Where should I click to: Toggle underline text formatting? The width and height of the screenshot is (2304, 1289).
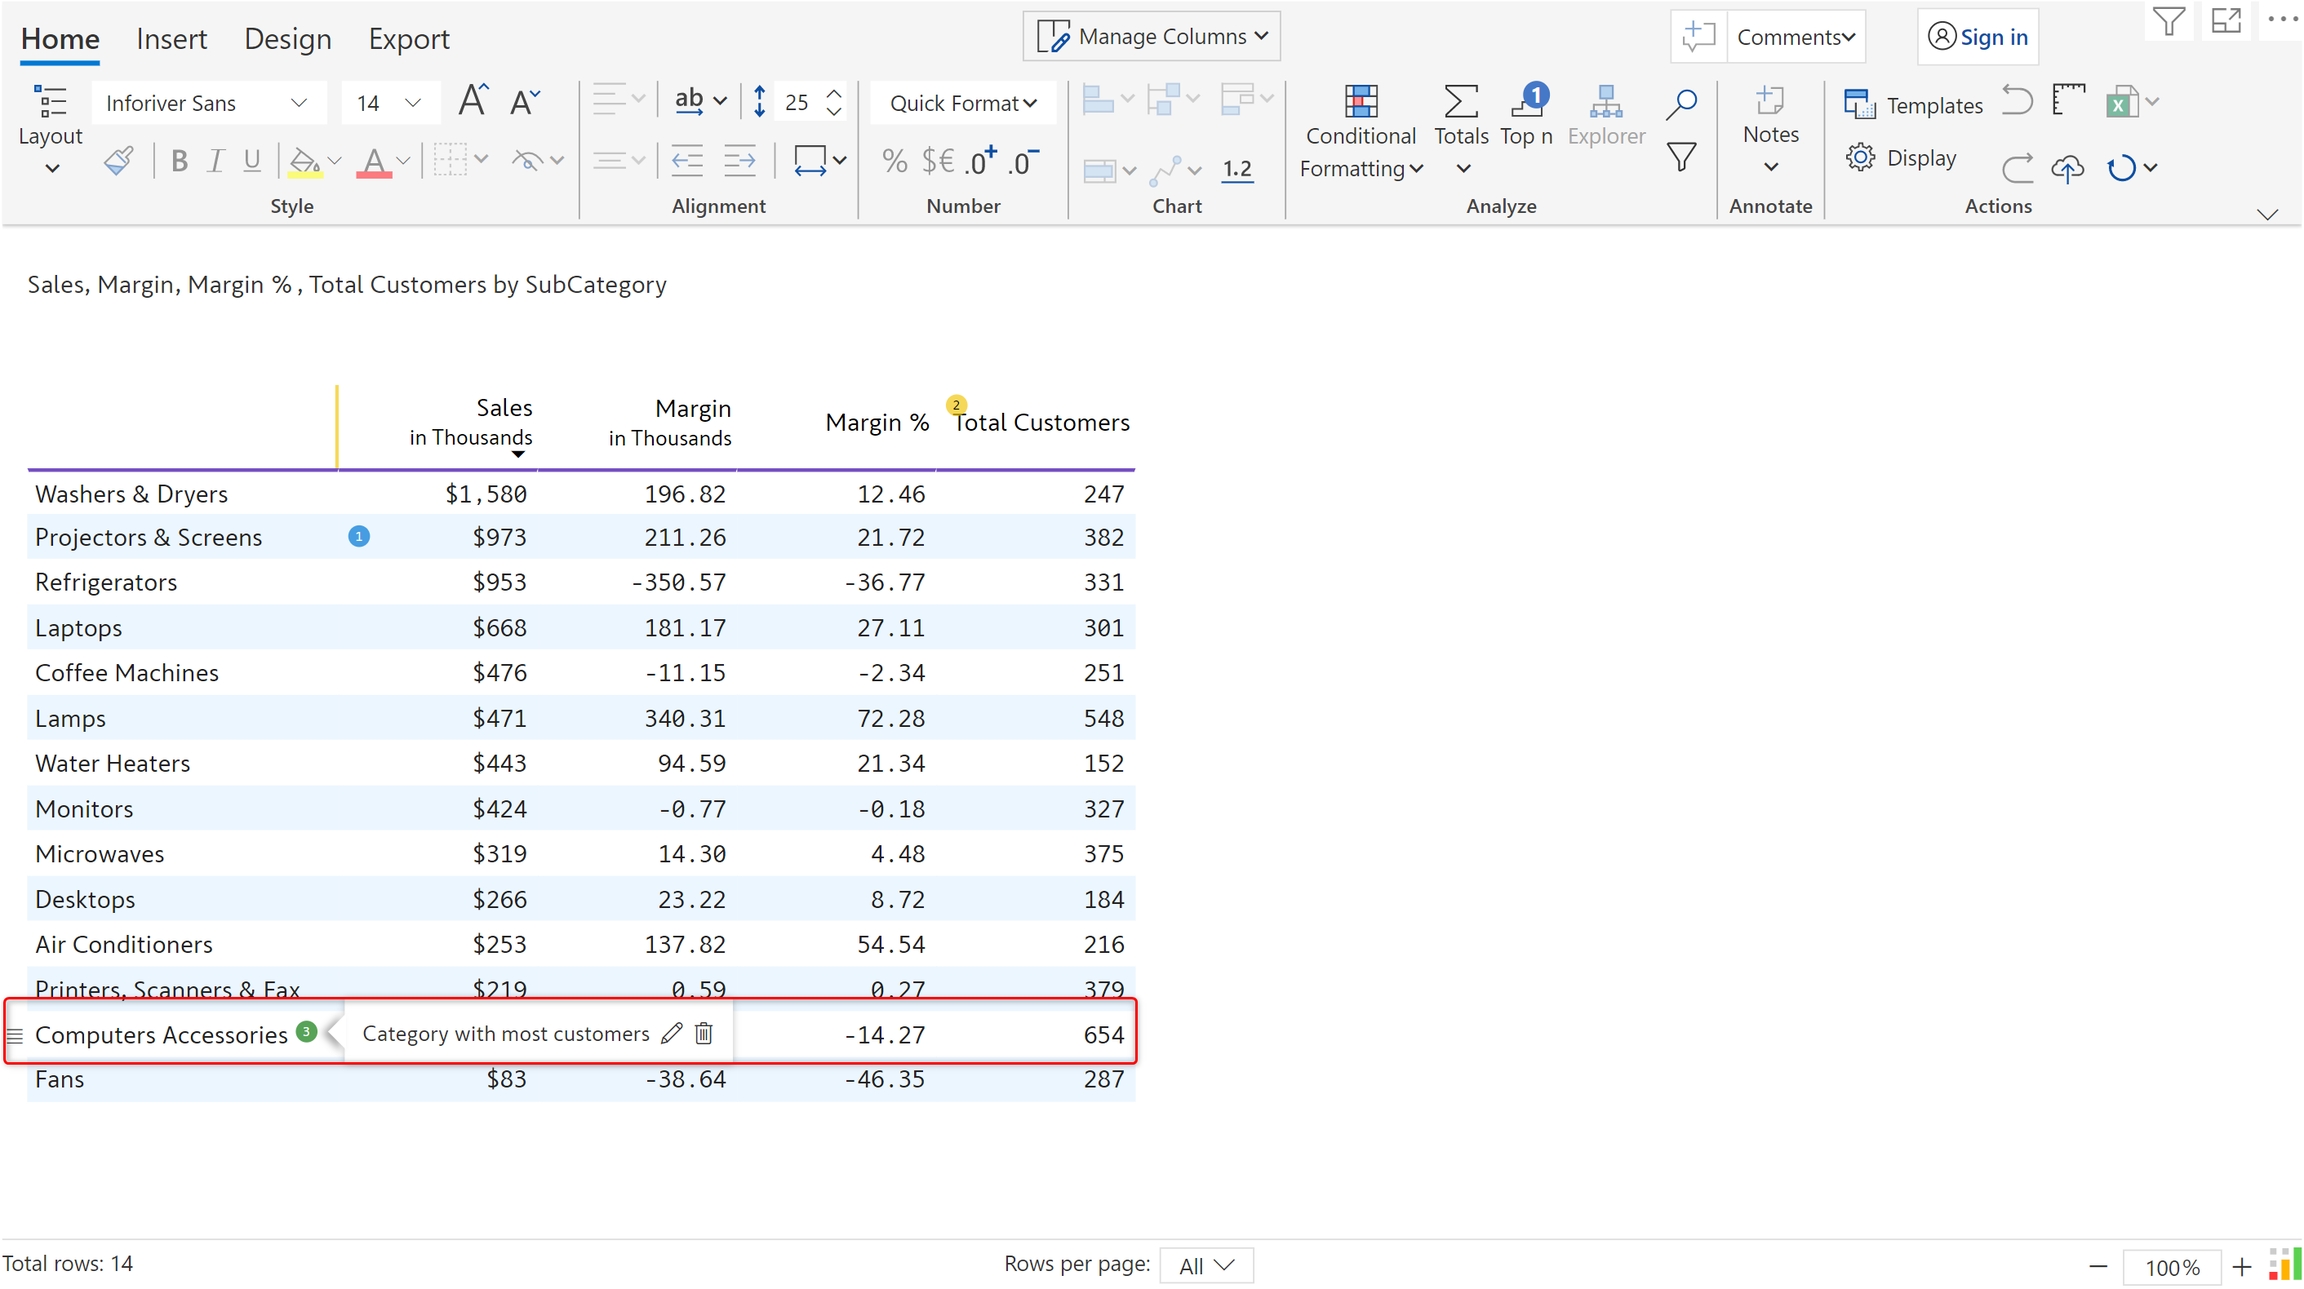coord(252,161)
